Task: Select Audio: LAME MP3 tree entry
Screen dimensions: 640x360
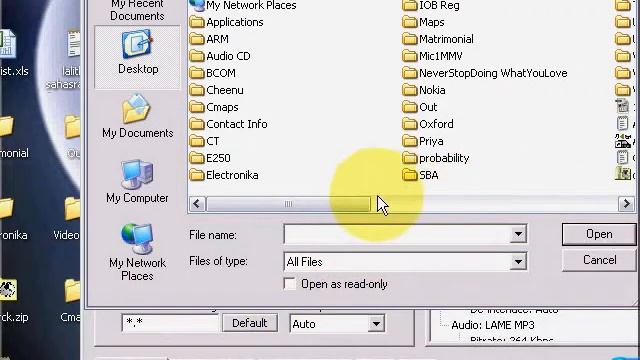Action: [493, 325]
